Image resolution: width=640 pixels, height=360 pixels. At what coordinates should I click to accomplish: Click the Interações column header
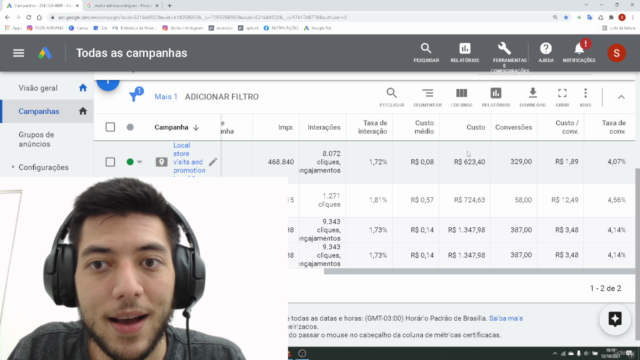(x=324, y=127)
